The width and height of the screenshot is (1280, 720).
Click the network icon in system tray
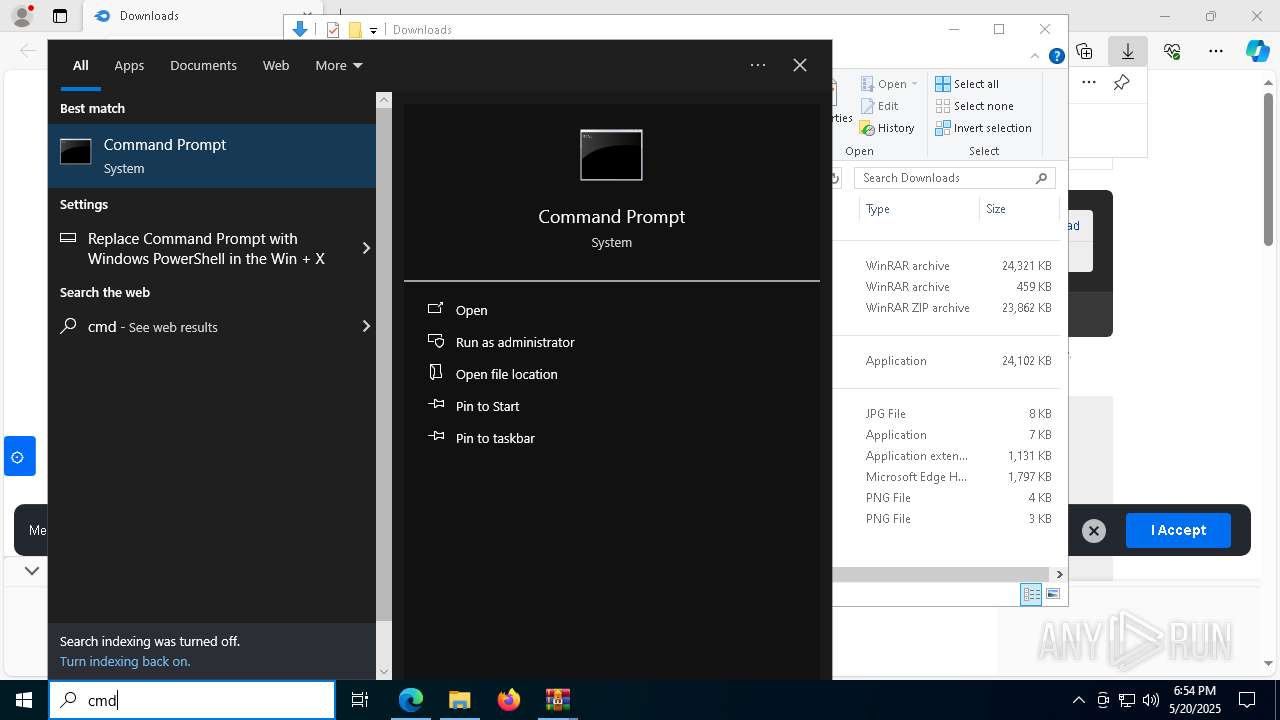click(1127, 700)
